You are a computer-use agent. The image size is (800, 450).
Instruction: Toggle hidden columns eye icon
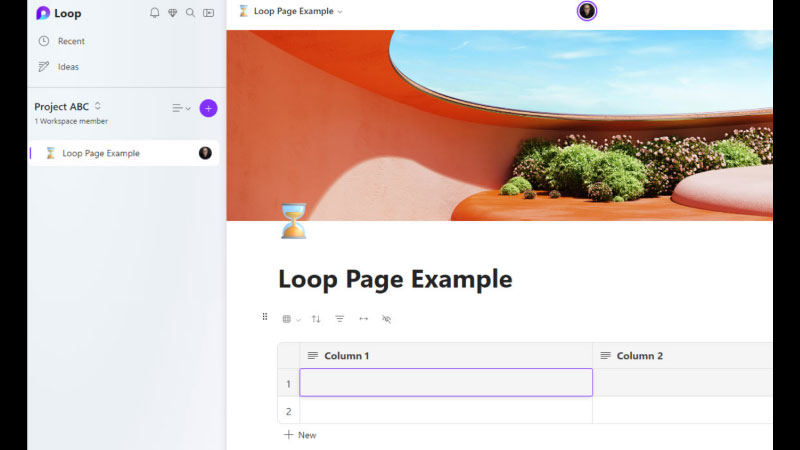tap(387, 319)
